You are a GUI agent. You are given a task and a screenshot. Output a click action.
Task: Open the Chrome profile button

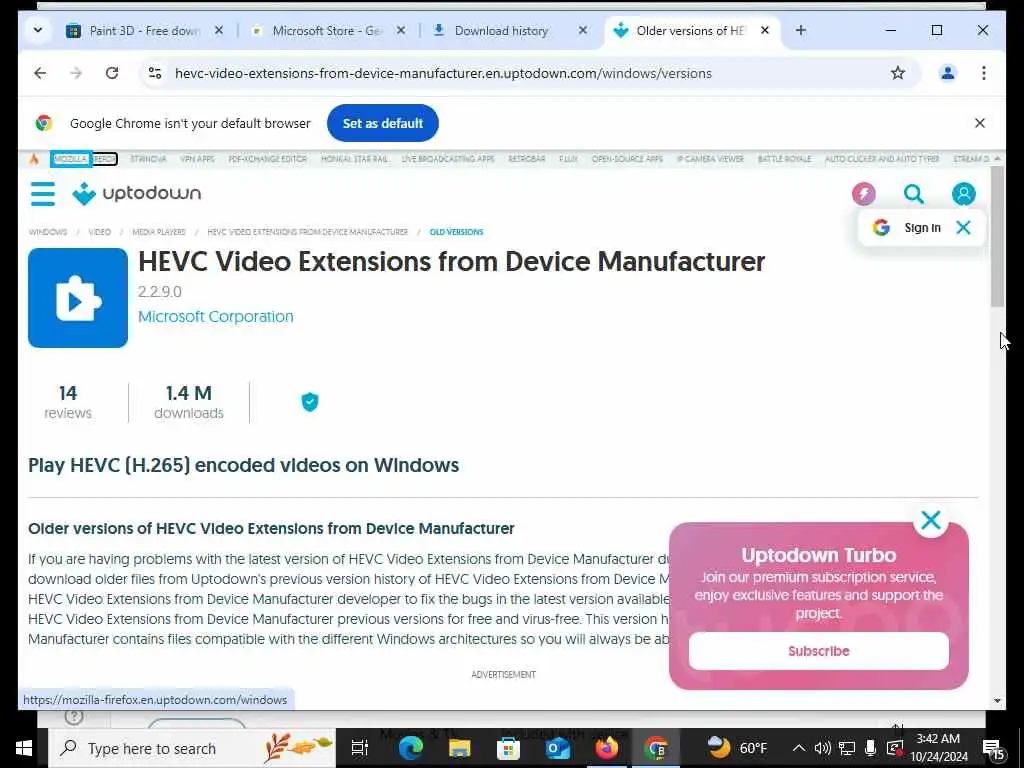click(x=948, y=73)
